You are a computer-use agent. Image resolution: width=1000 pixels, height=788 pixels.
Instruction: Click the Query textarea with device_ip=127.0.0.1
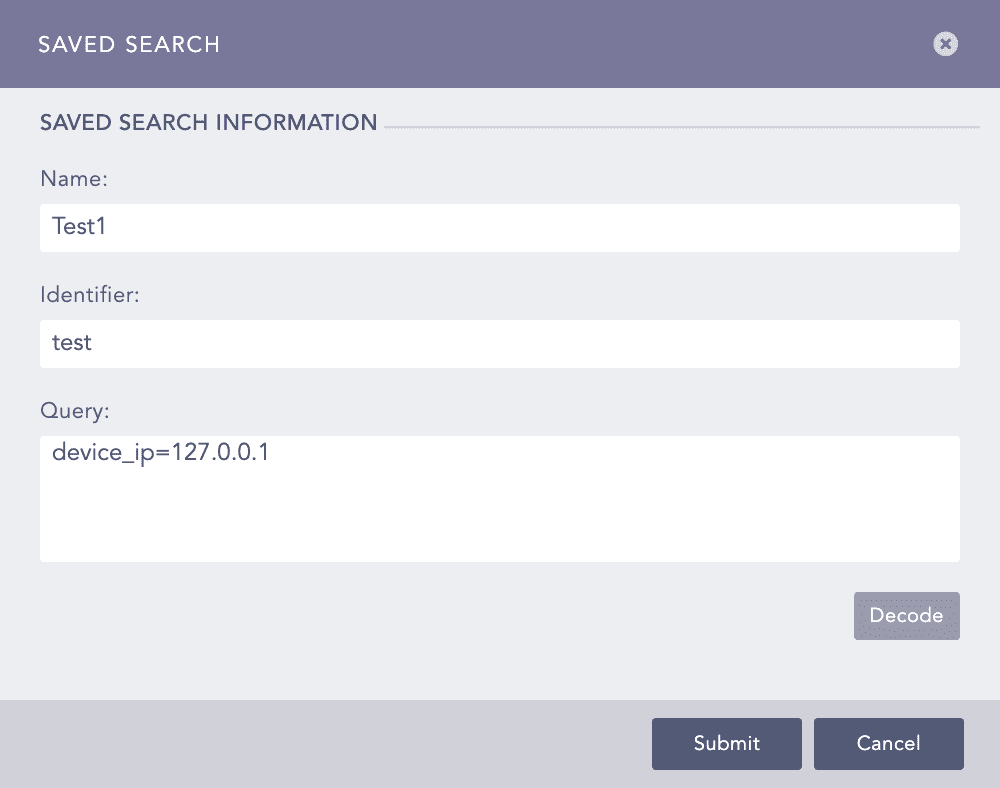click(x=500, y=498)
